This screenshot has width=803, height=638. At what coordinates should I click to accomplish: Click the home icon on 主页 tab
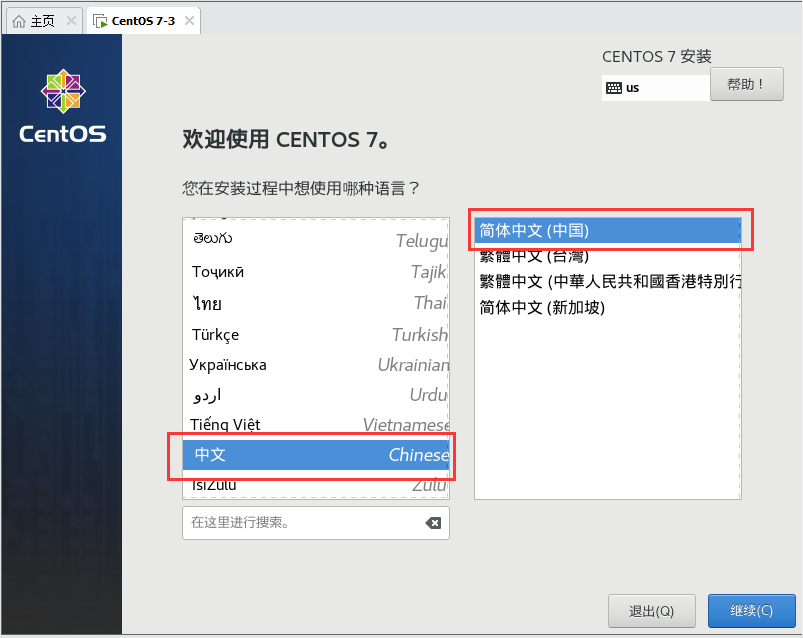tap(18, 21)
